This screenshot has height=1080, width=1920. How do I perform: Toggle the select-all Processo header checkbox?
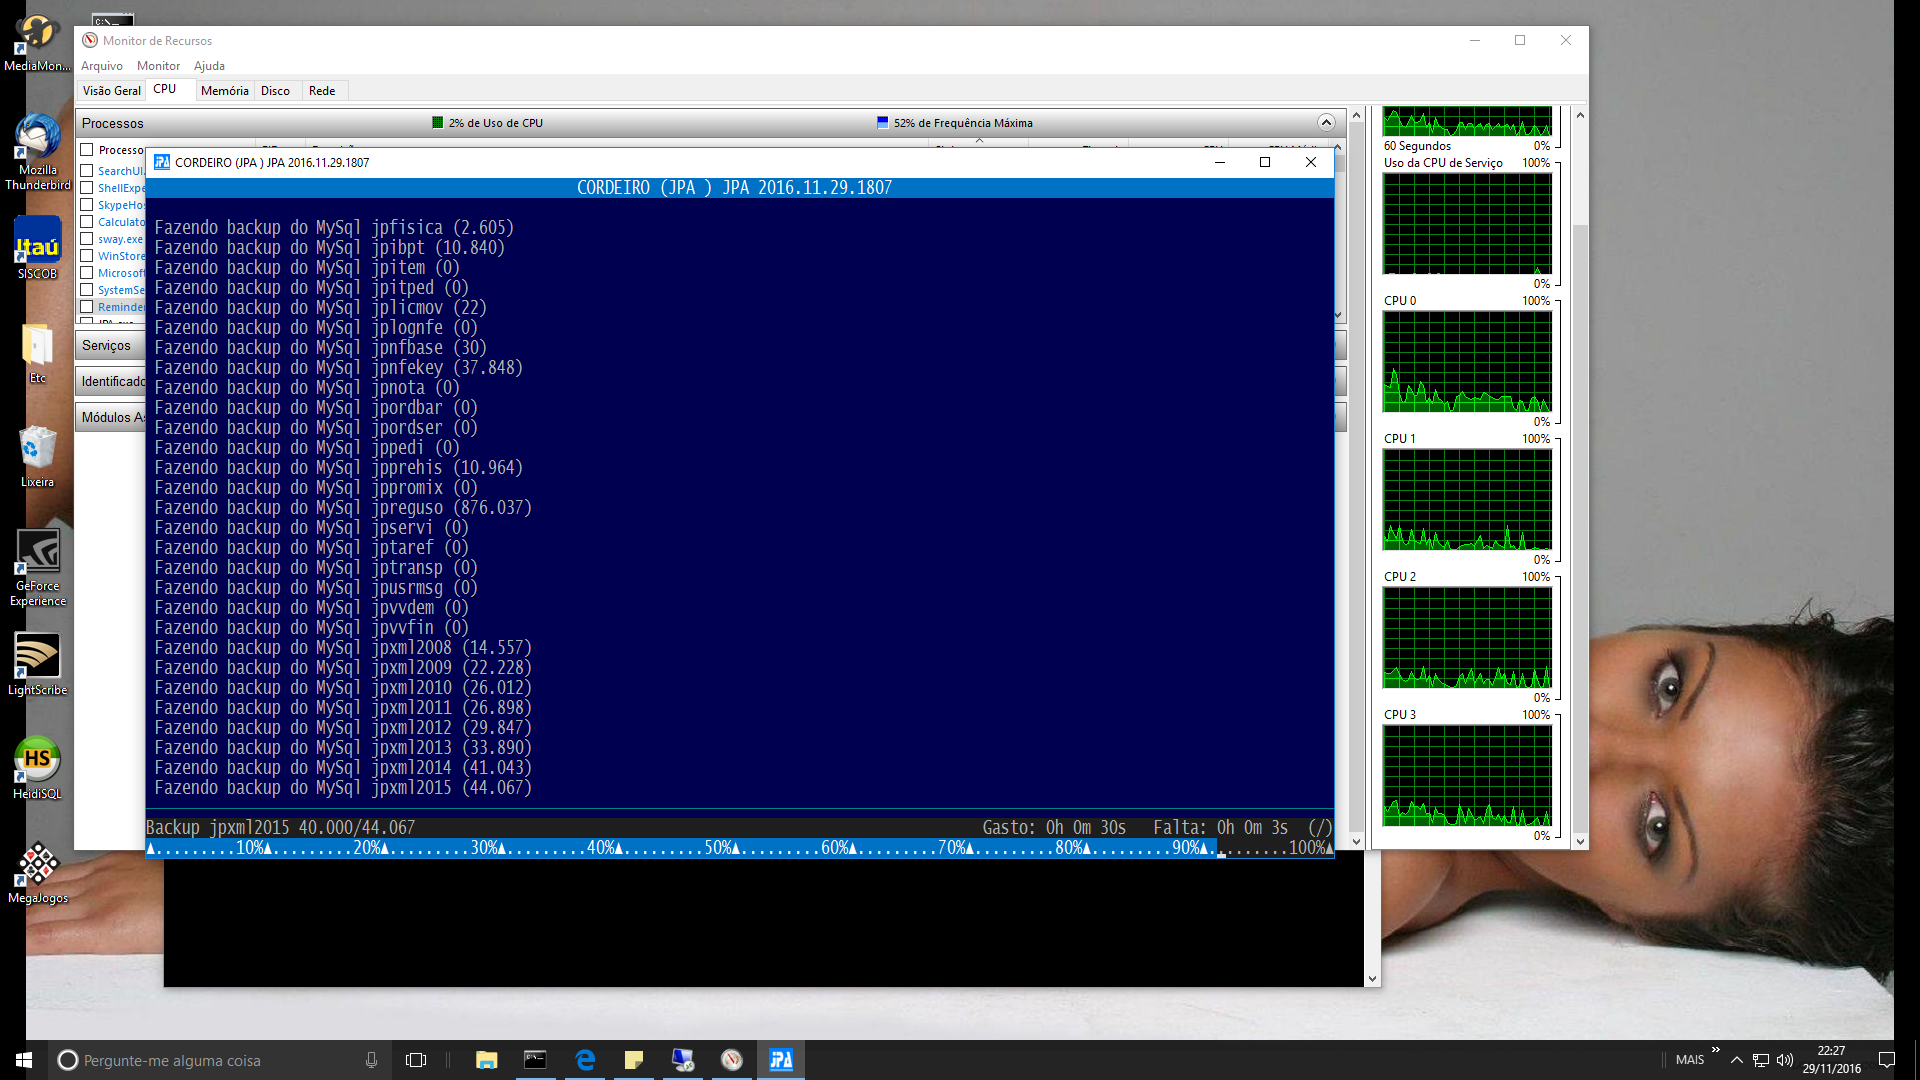click(x=87, y=150)
